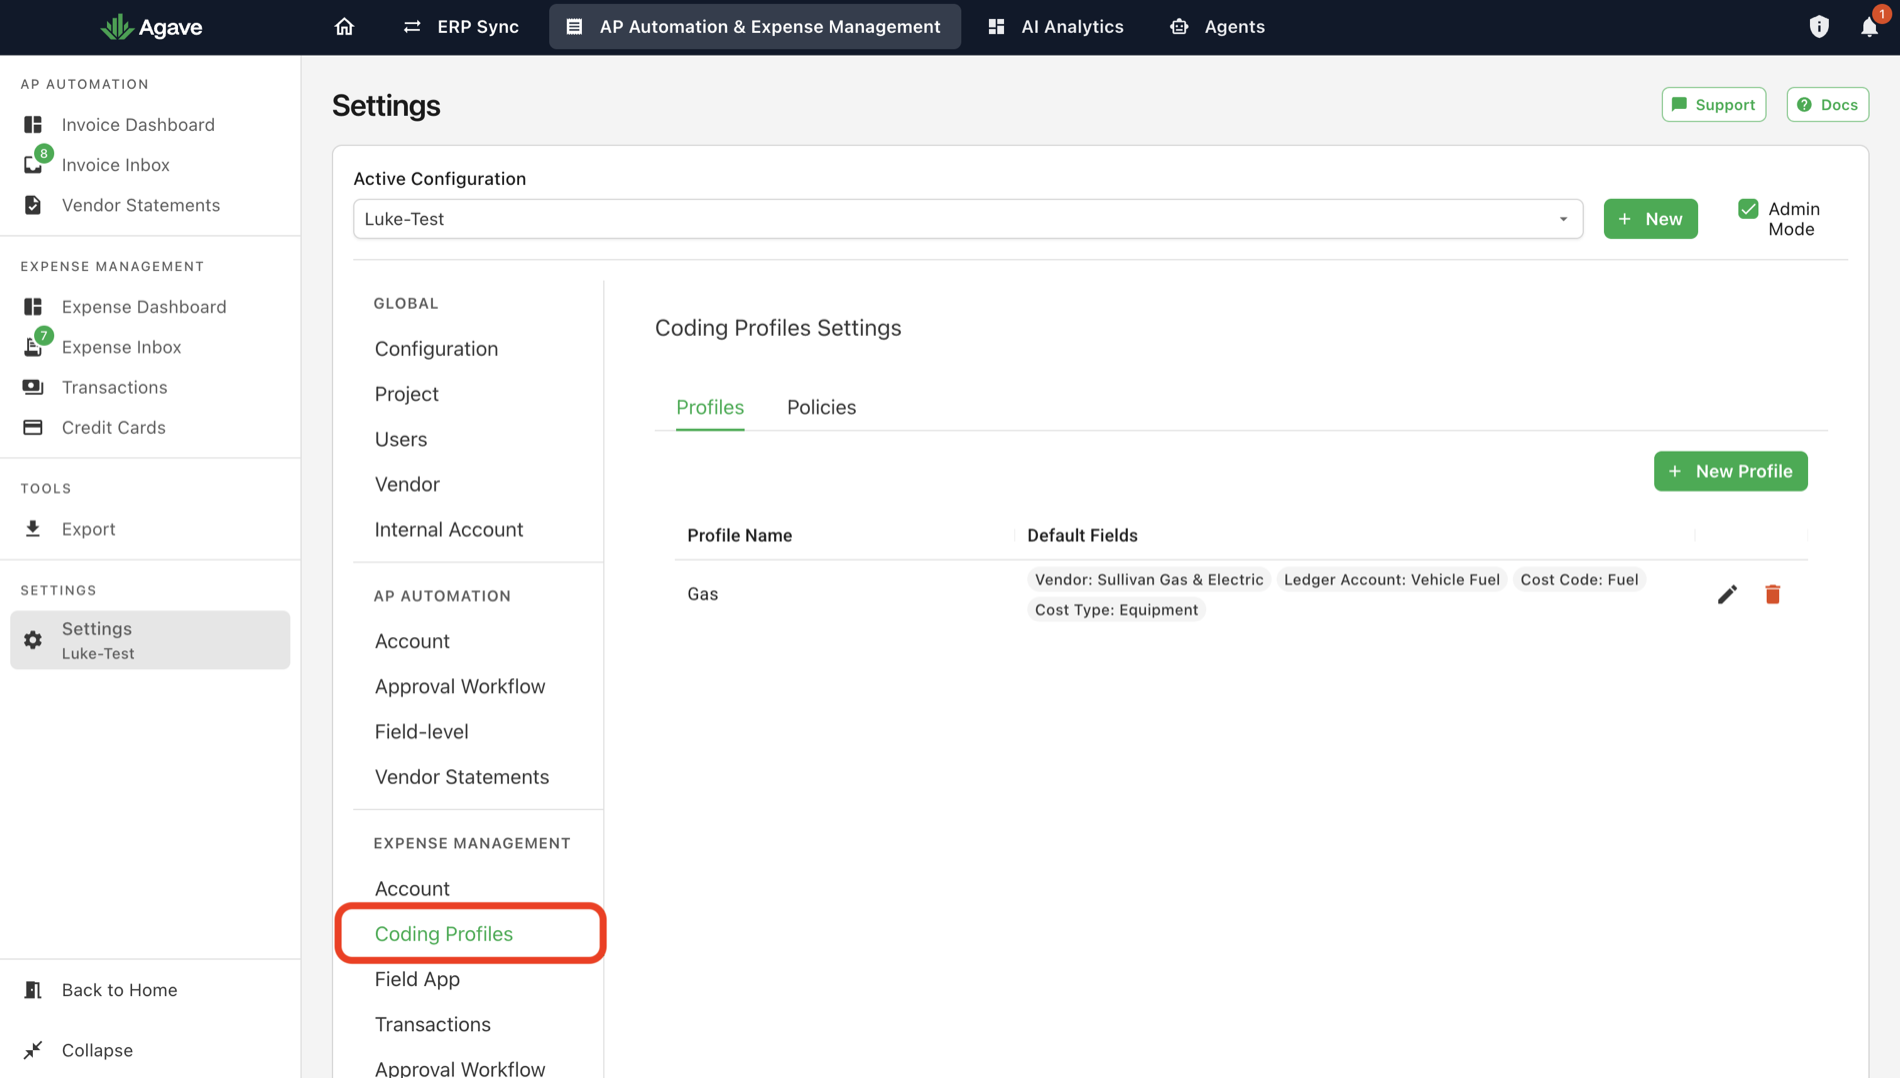Select the Profiles tab
Viewport: 1900px width, 1078px height.
pos(710,407)
